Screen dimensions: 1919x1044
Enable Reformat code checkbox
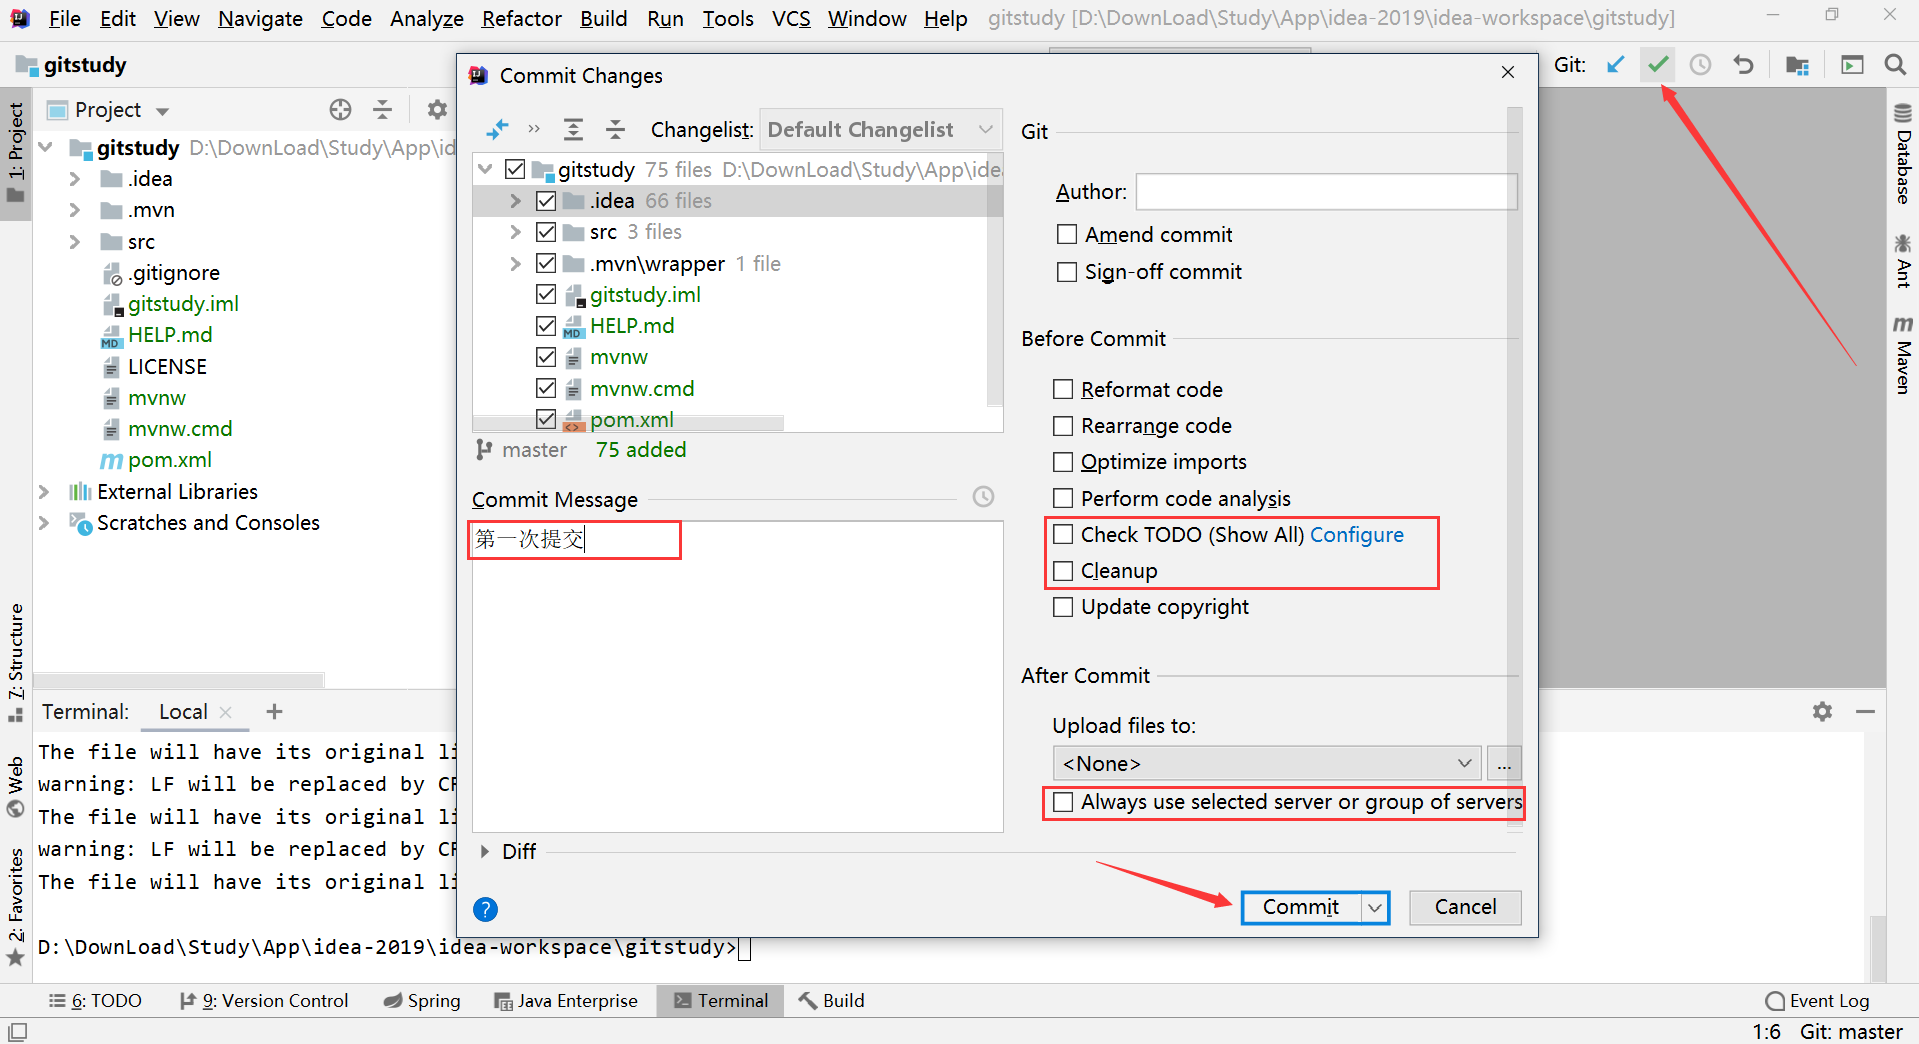[1063, 389]
